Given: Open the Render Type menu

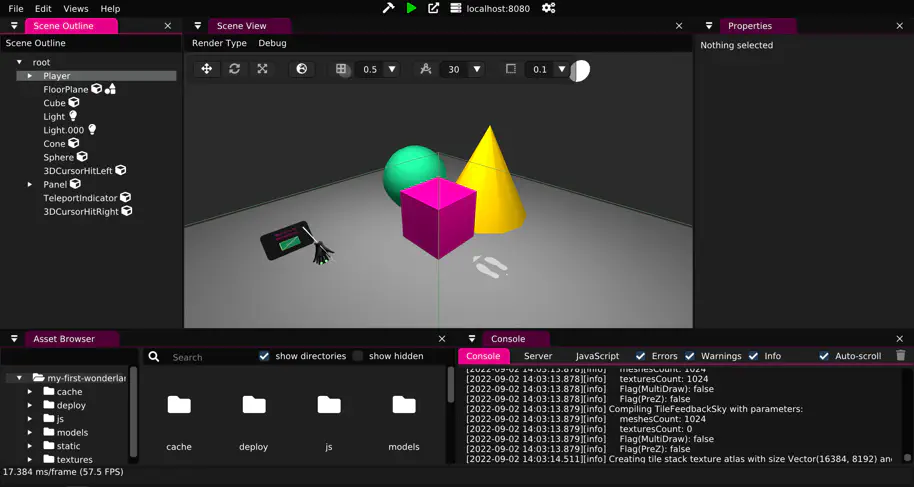Looking at the screenshot, I should [219, 43].
